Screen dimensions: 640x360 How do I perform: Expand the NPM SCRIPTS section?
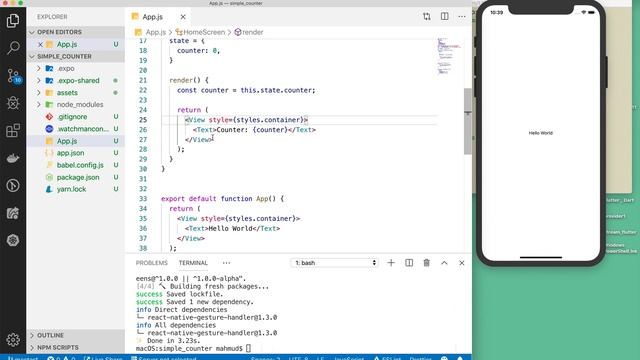[76, 347]
